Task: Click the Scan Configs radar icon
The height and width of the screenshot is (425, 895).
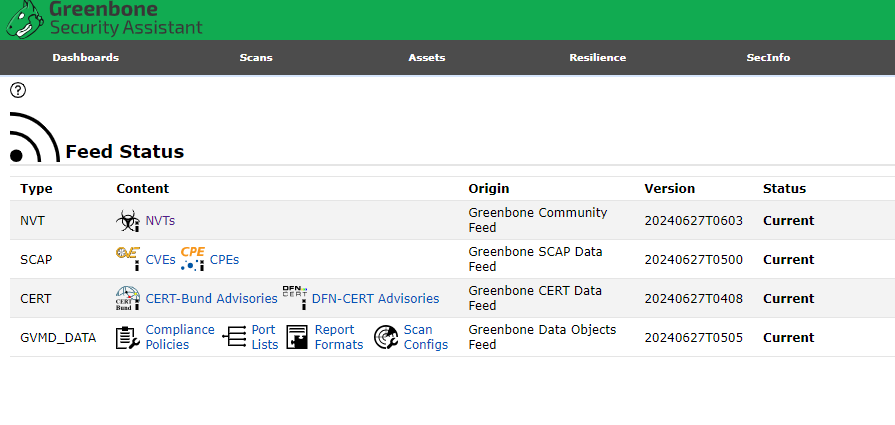Action: pyautogui.click(x=386, y=337)
